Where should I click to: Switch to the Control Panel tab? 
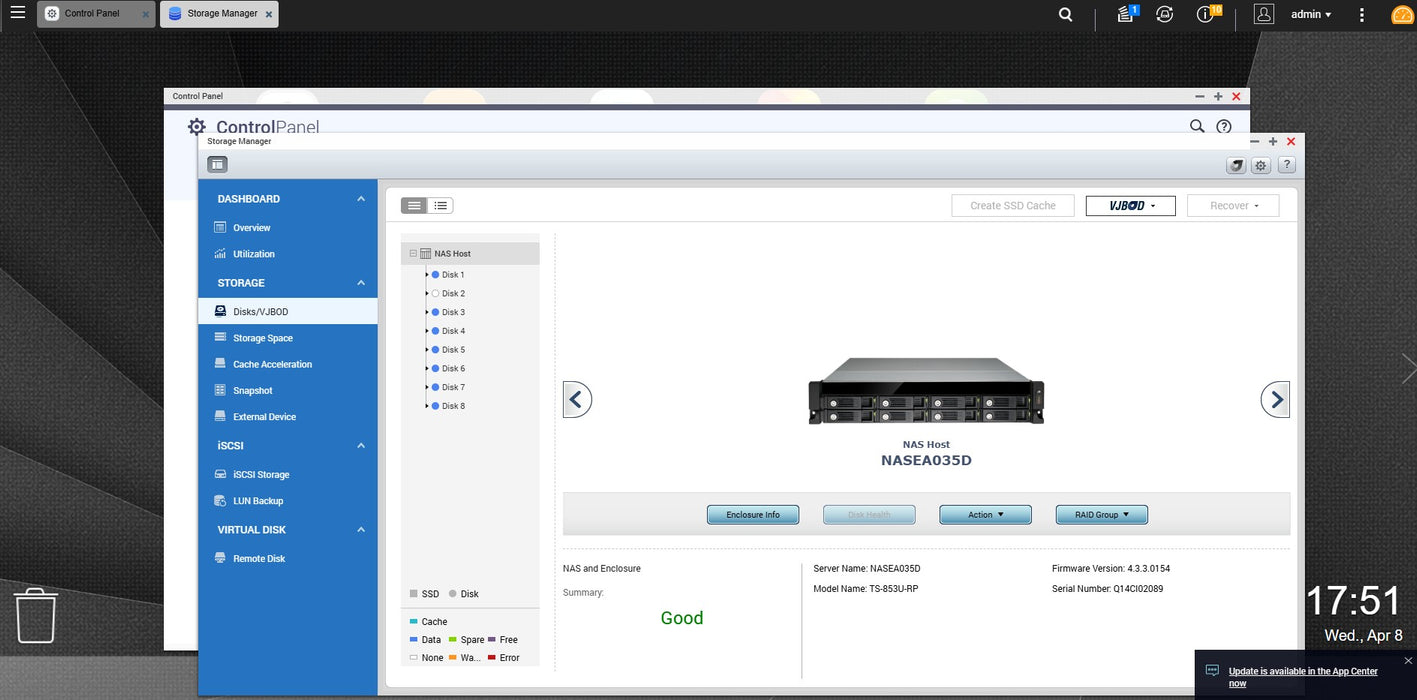pos(94,14)
